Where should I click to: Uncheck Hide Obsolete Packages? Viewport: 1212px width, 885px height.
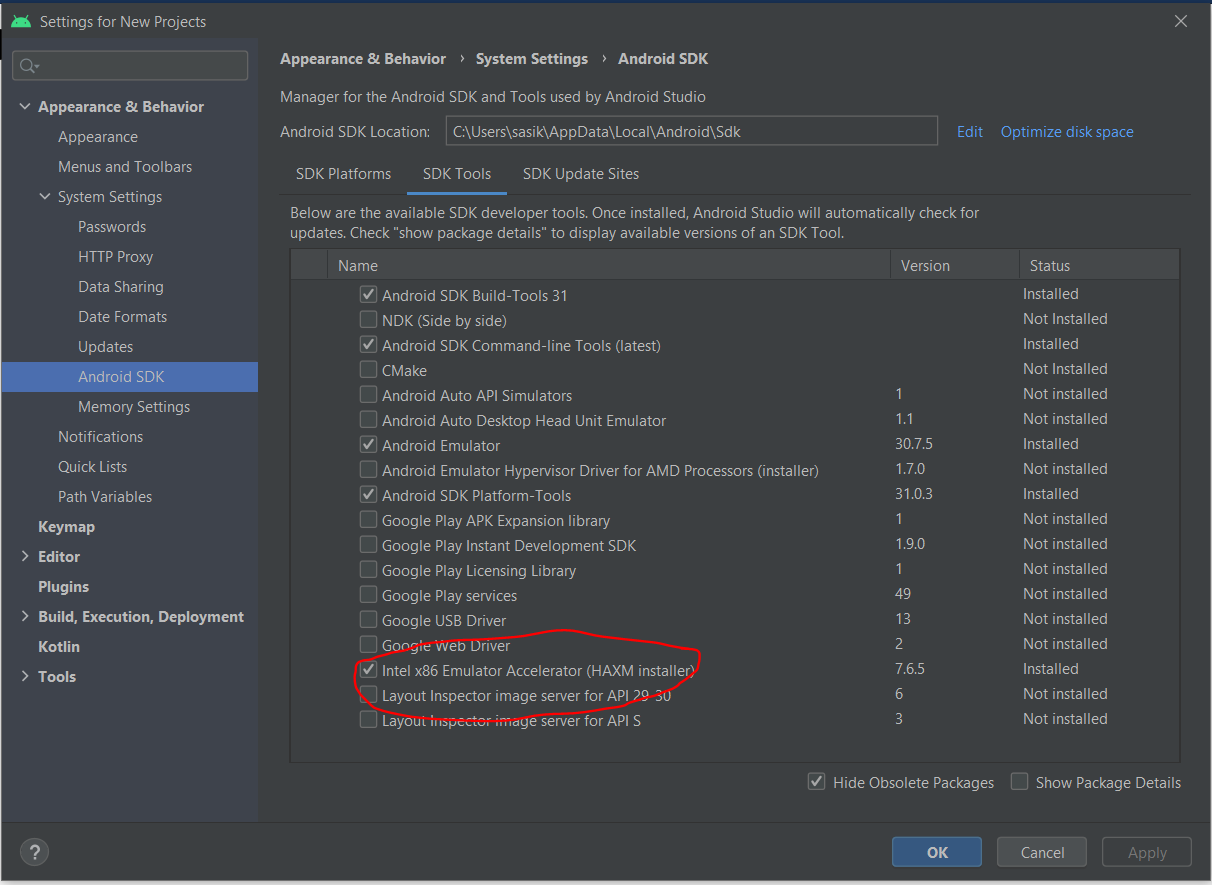click(x=817, y=782)
